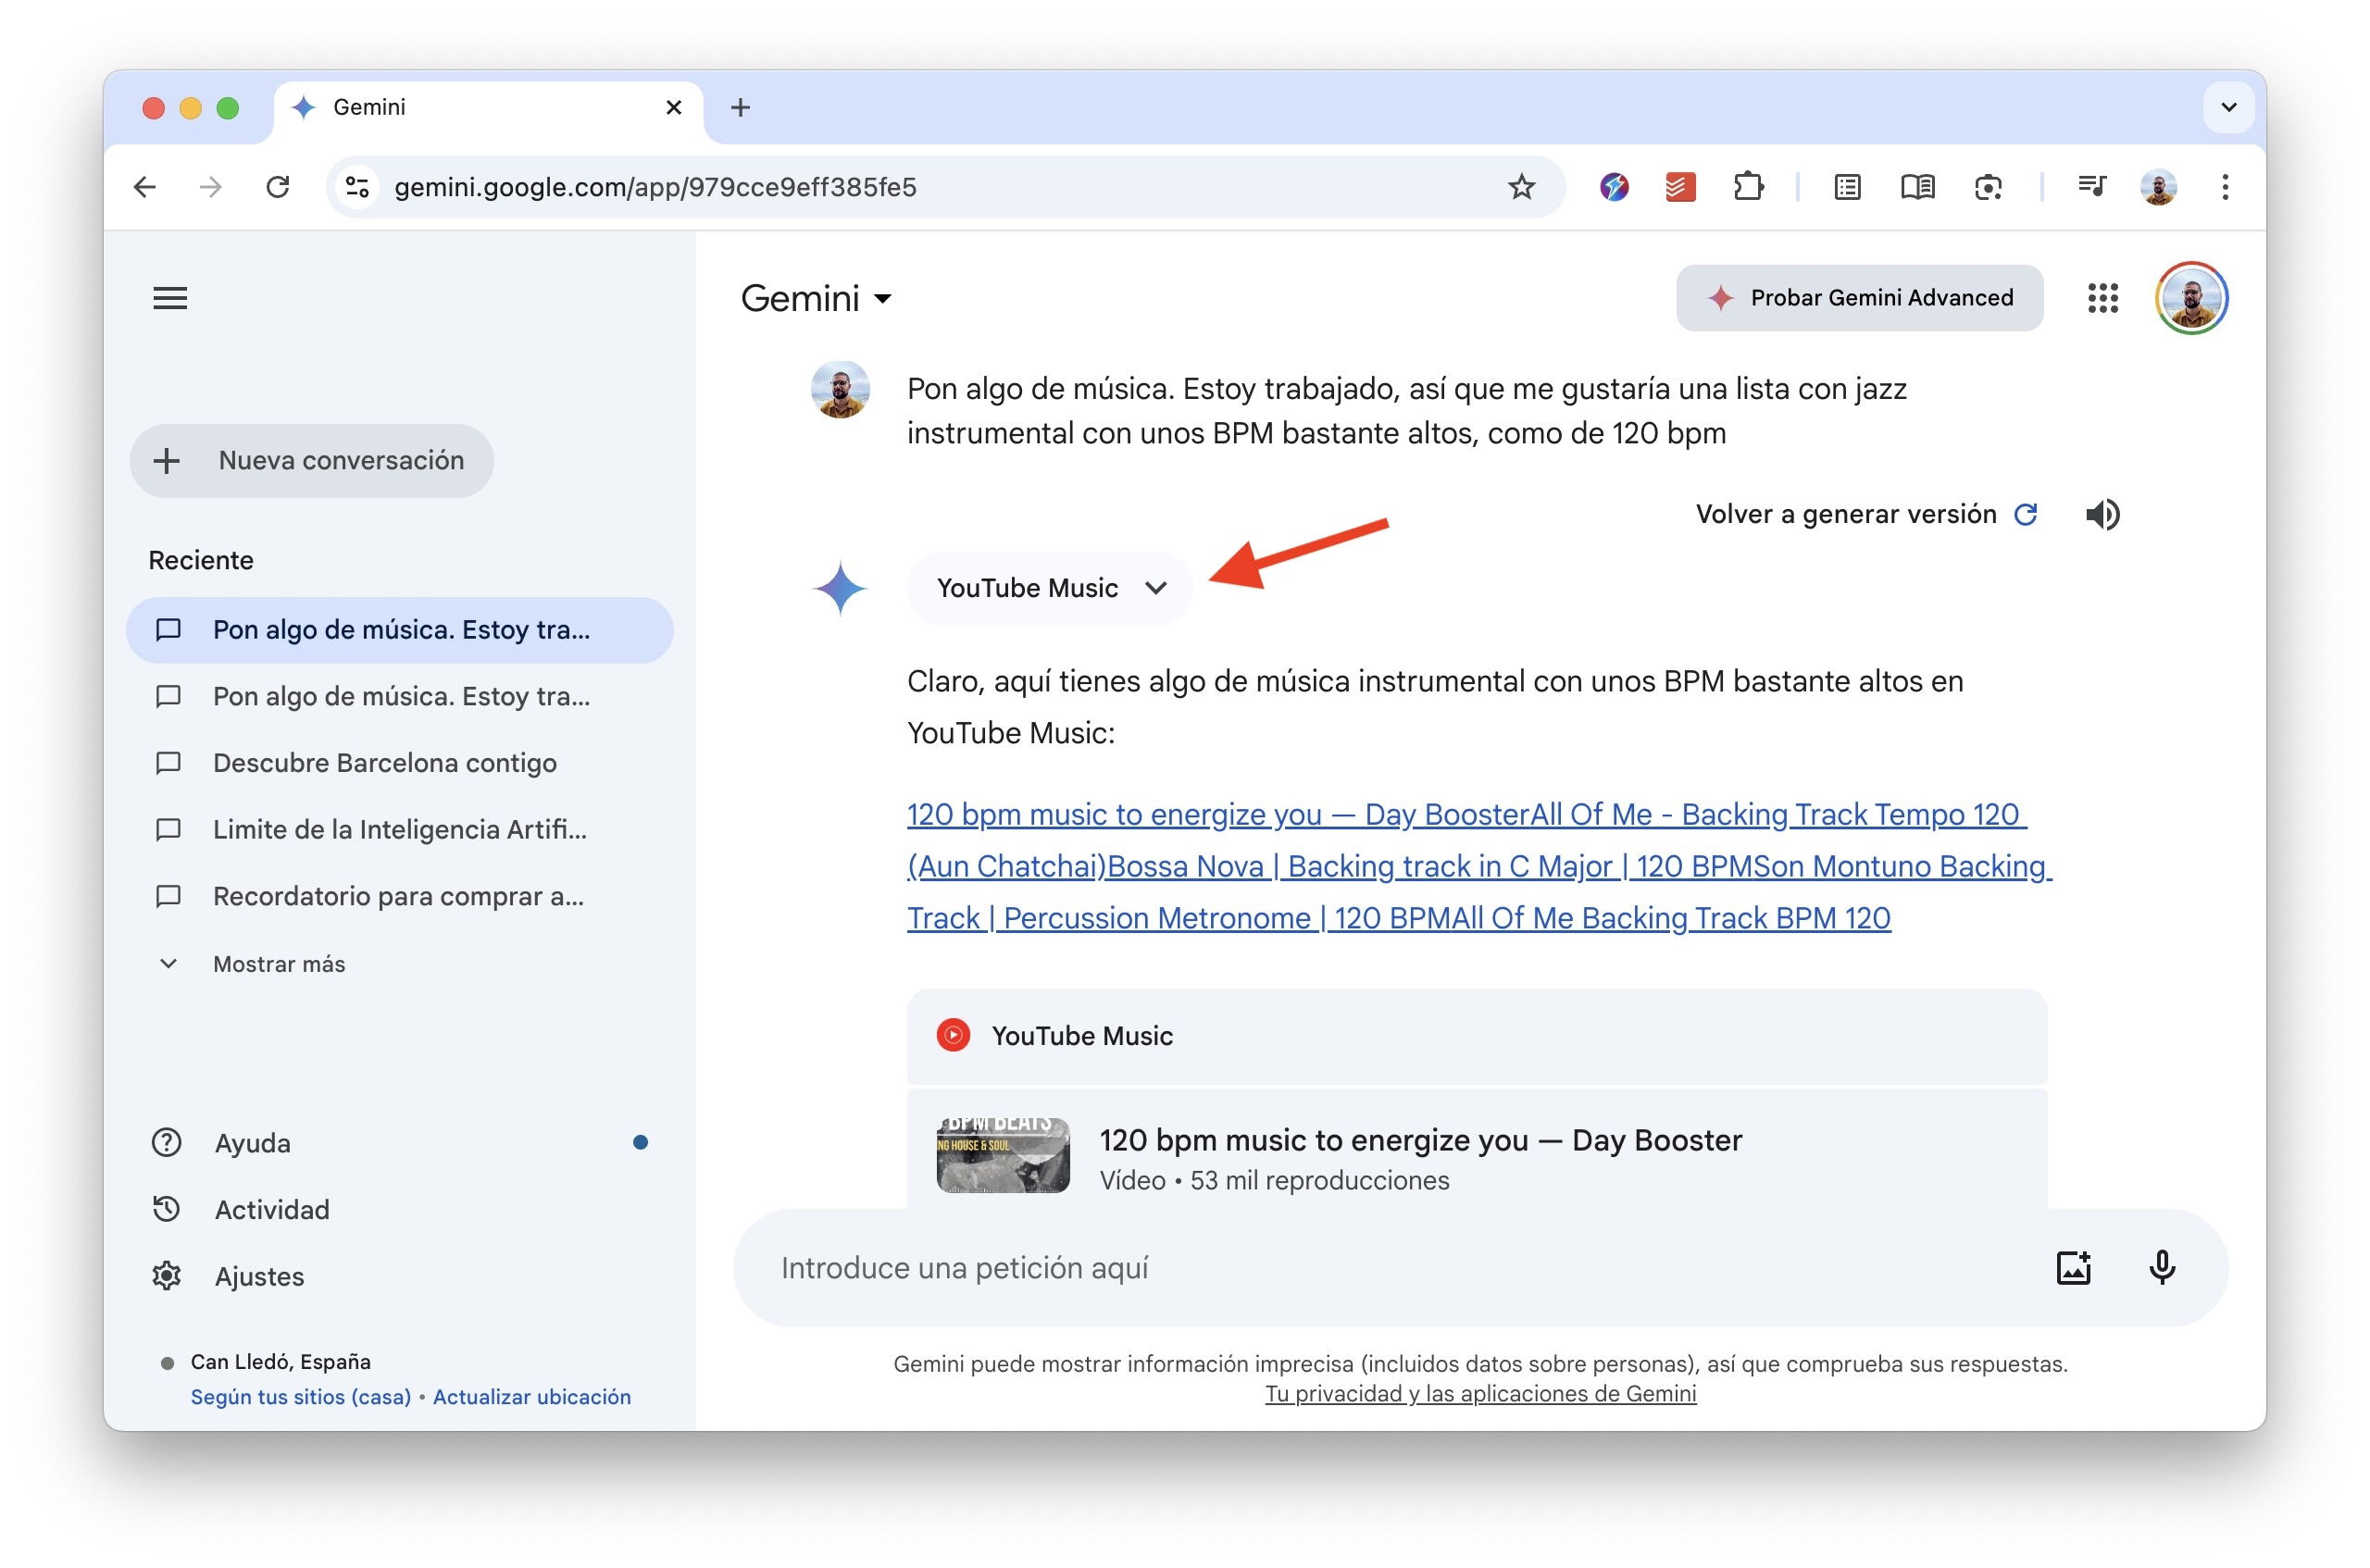Reload the page with refresh icon
The width and height of the screenshot is (2370, 1568).
278,187
